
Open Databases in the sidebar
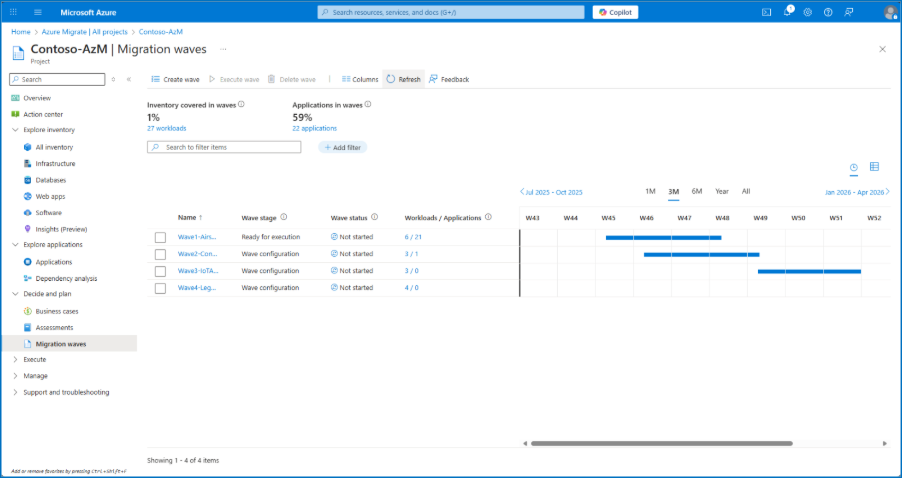51,180
